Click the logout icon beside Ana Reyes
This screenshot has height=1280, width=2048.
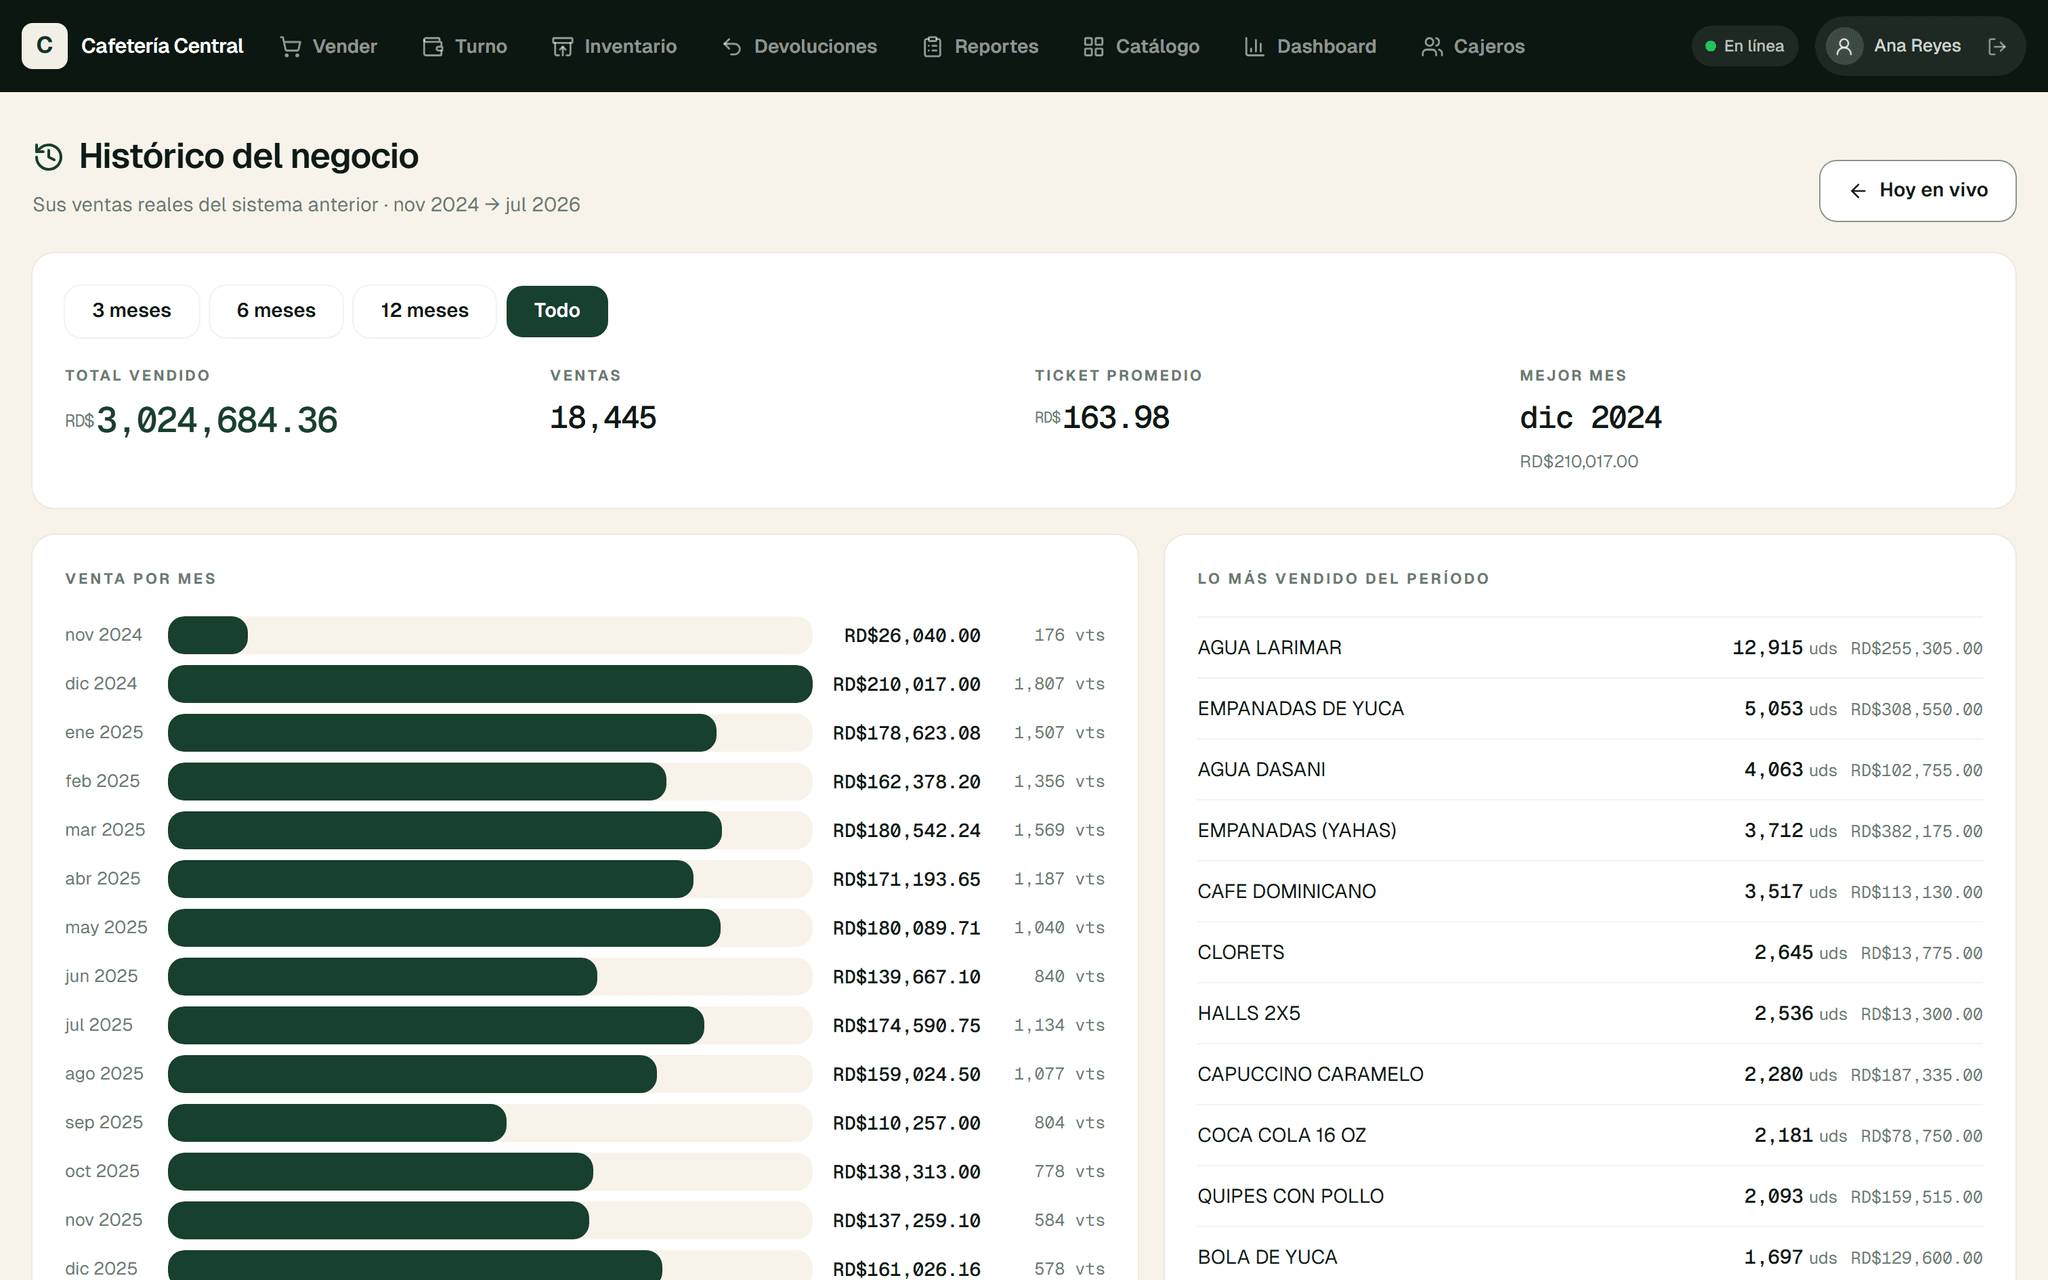[1997, 46]
